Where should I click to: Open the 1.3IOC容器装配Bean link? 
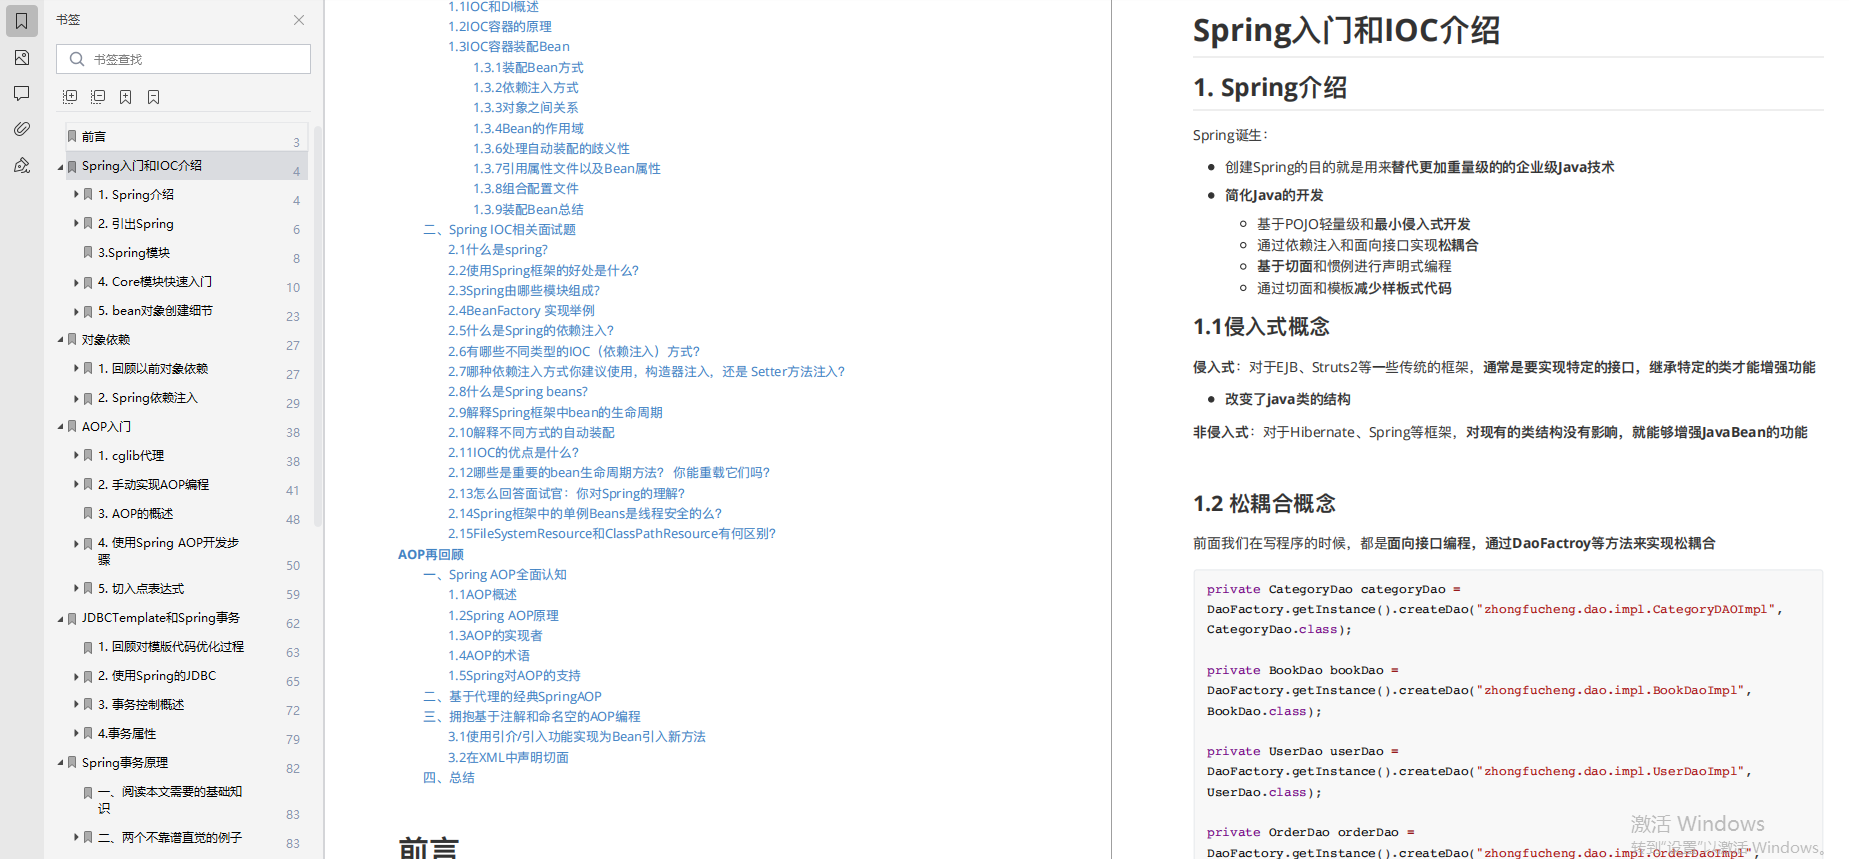coord(509,47)
